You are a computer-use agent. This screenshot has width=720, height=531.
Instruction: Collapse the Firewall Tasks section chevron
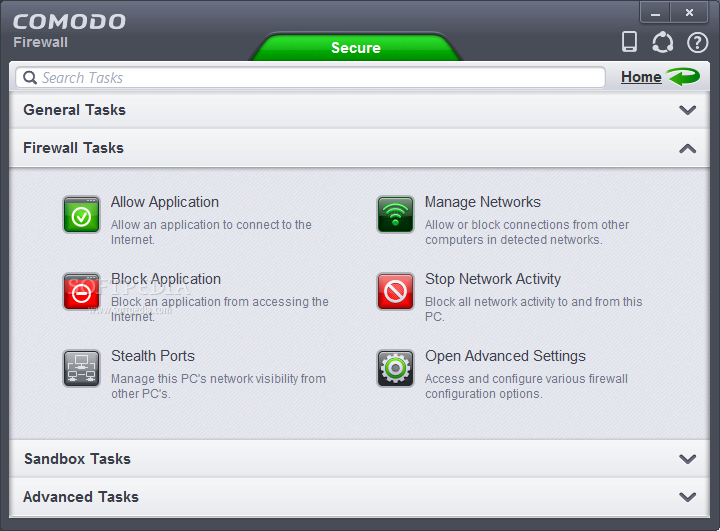point(687,148)
